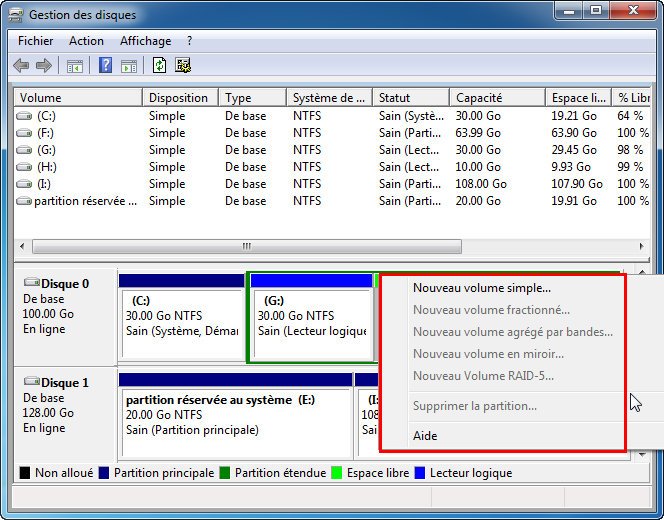Screen dimensions: 664x520
Task: Click the drive icon for volume (H:)
Action: click(x=24, y=167)
